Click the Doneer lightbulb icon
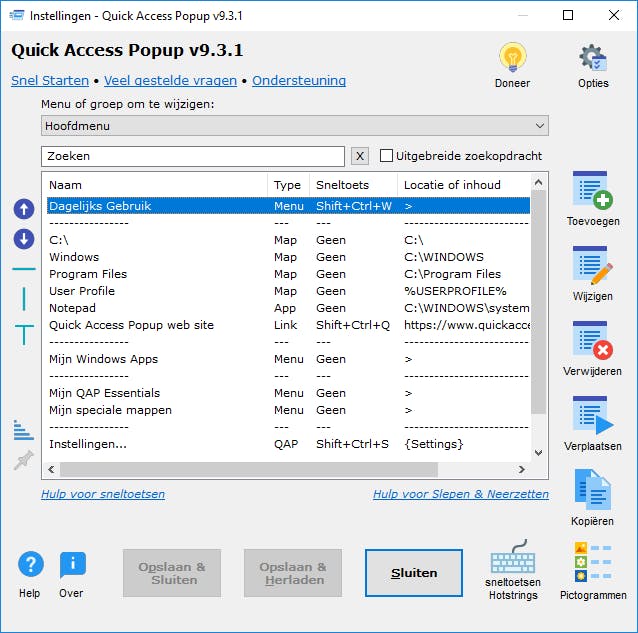Image resolution: width=638 pixels, height=633 pixels. pos(513,58)
